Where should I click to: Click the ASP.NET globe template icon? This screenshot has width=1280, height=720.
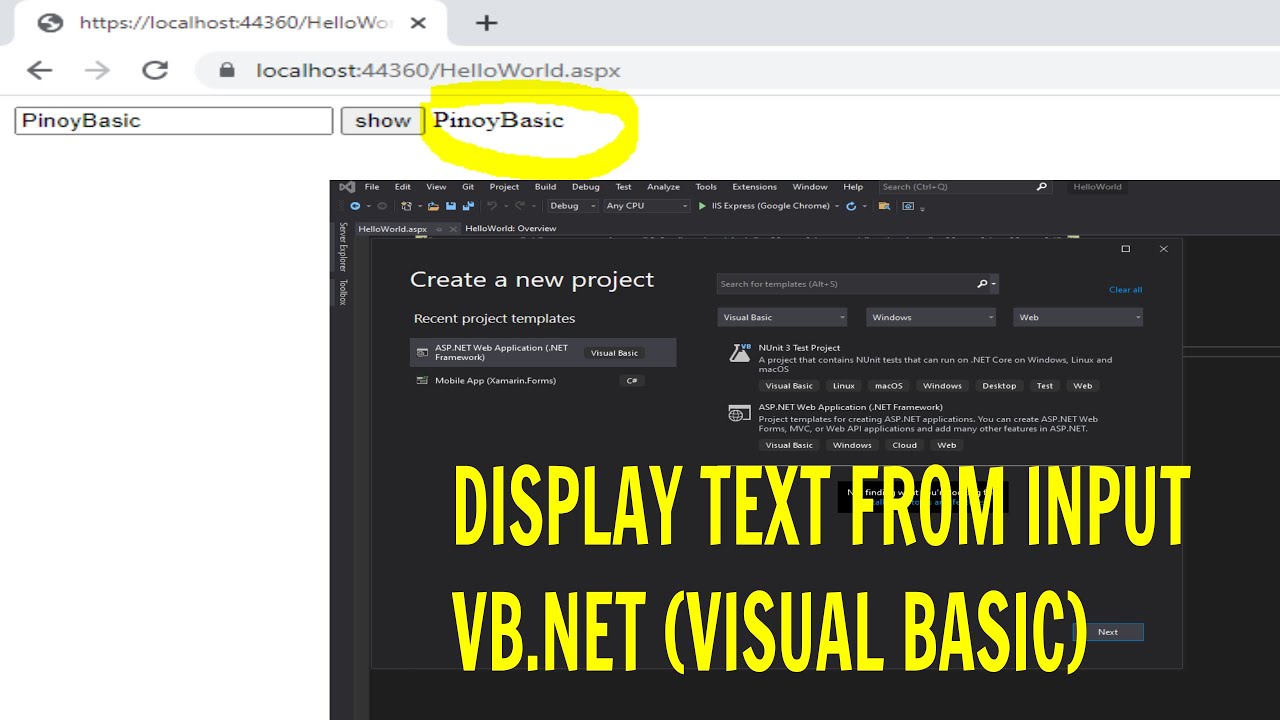[x=740, y=413]
